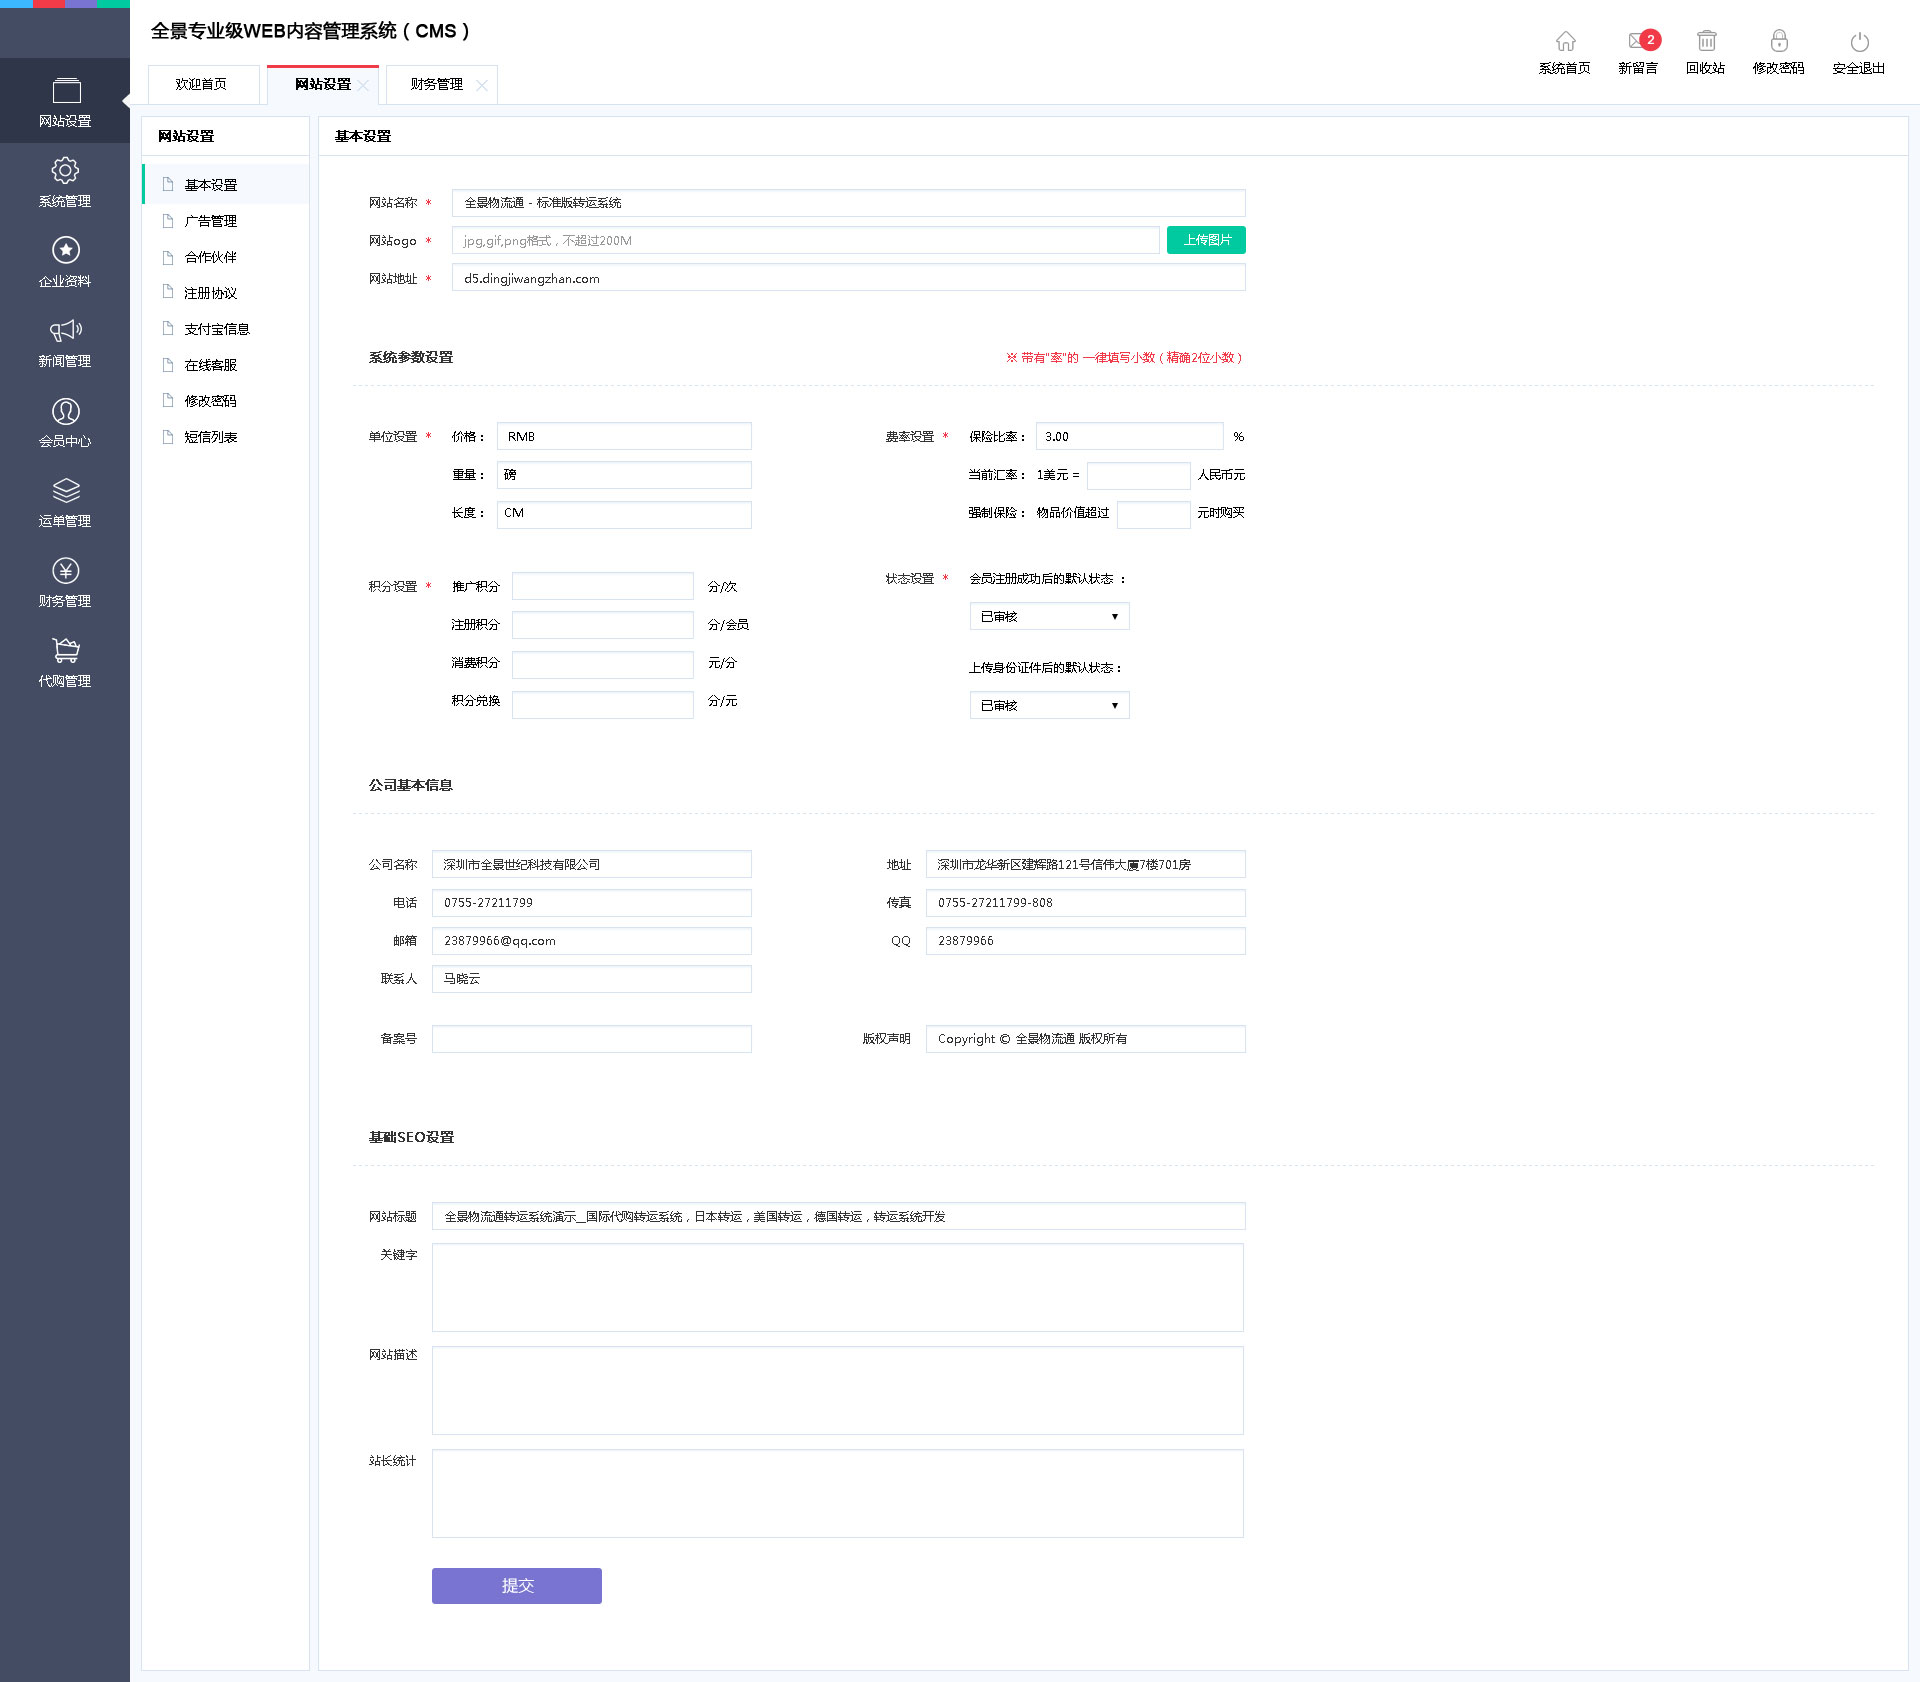Open 新闻管理 megaphone icon

click(65, 331)
